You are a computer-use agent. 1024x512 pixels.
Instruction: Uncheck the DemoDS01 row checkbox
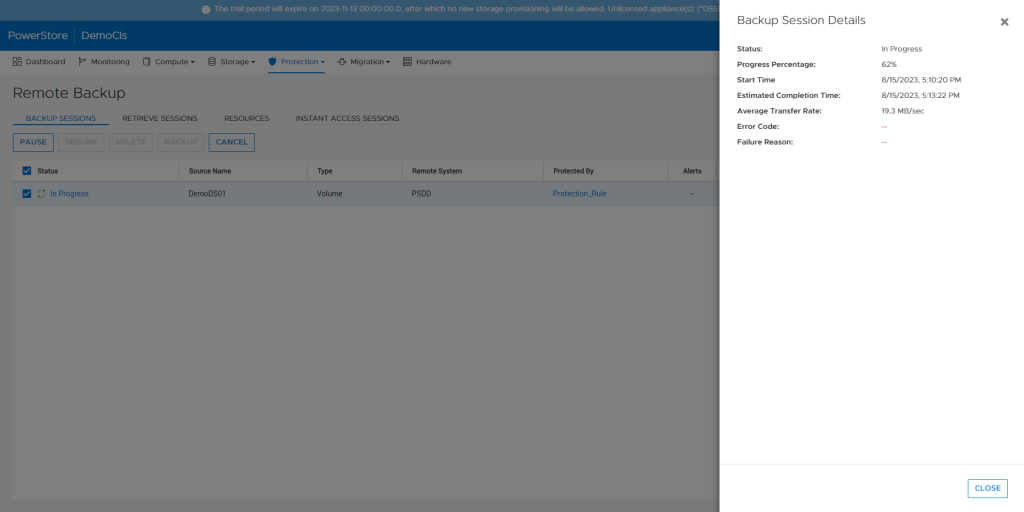coord(27,194)
